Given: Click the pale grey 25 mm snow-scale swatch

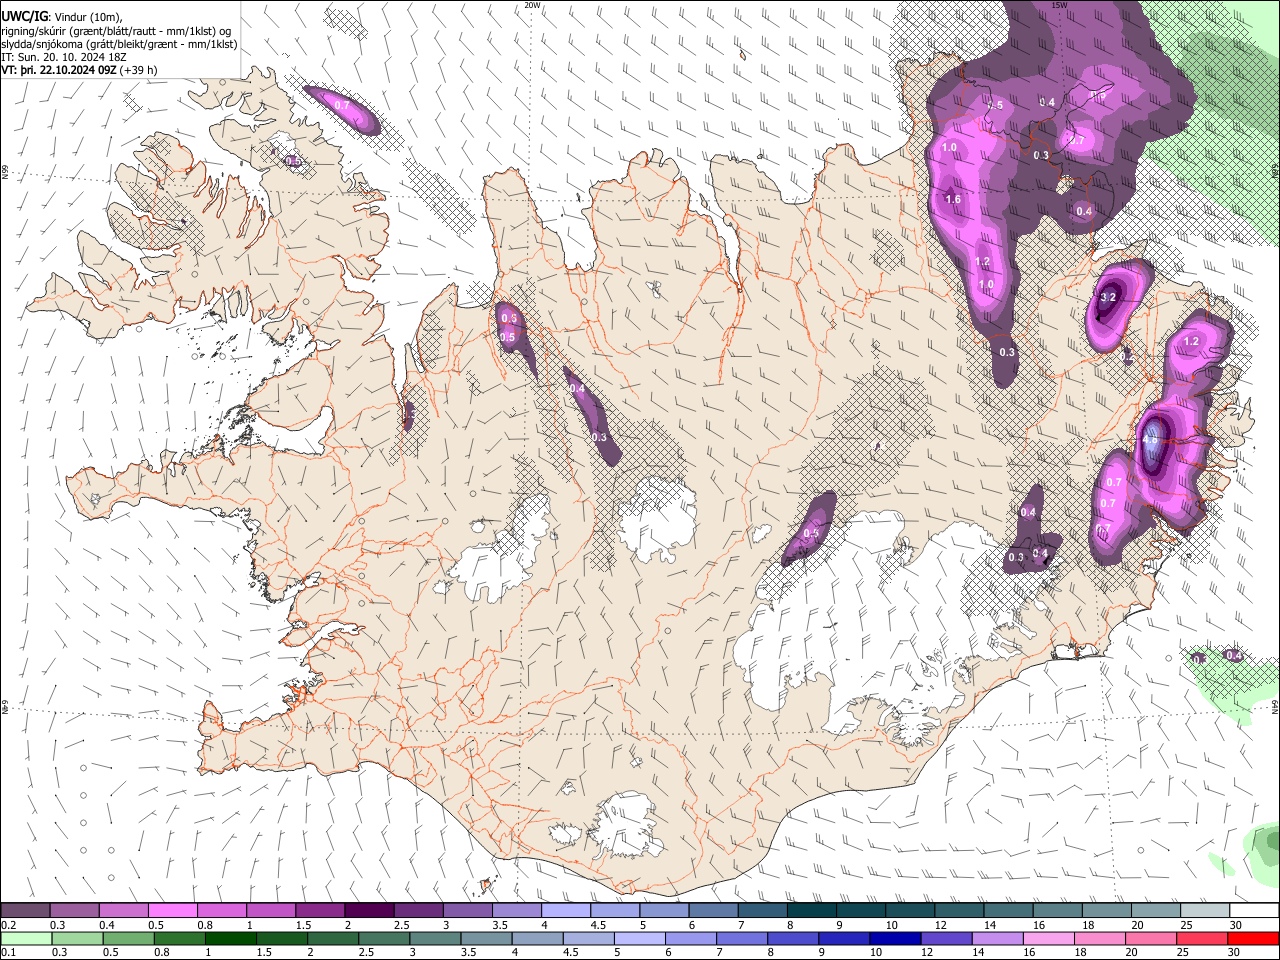Looking at the screenshot, I should (x=1205, y=911).
